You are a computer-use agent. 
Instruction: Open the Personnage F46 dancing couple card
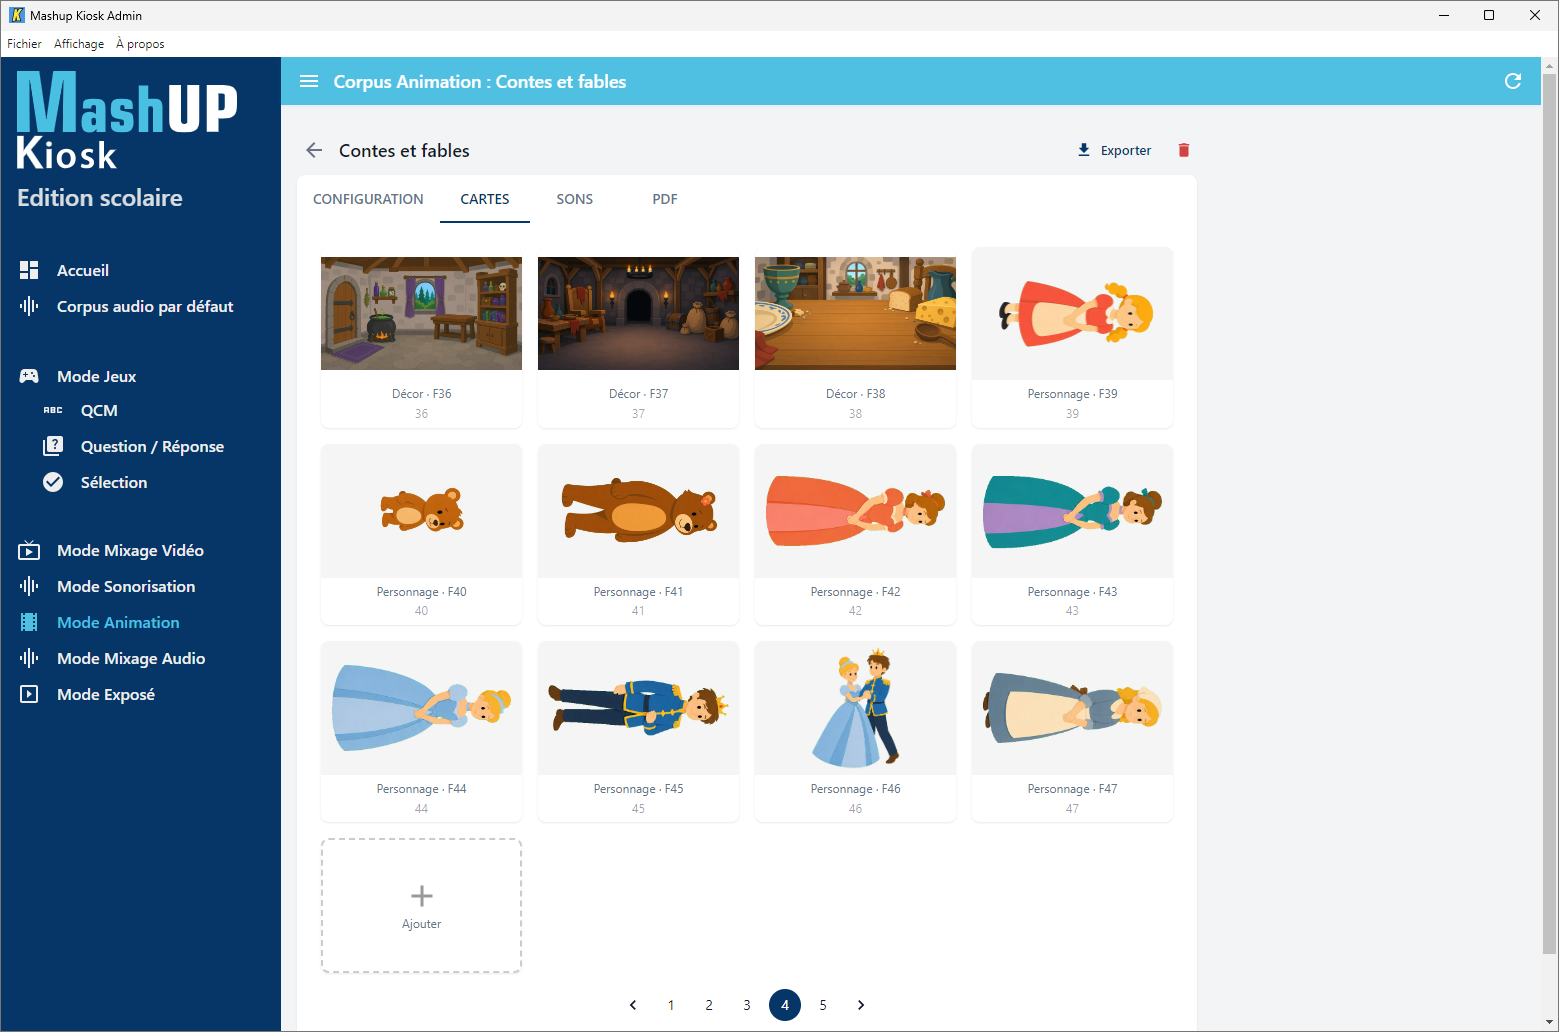tap(855, 730)
